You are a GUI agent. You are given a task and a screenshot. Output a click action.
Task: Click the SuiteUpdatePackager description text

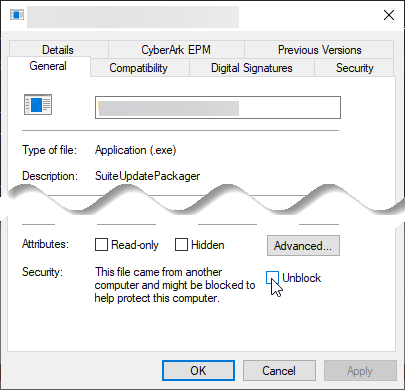coord(148,176)
